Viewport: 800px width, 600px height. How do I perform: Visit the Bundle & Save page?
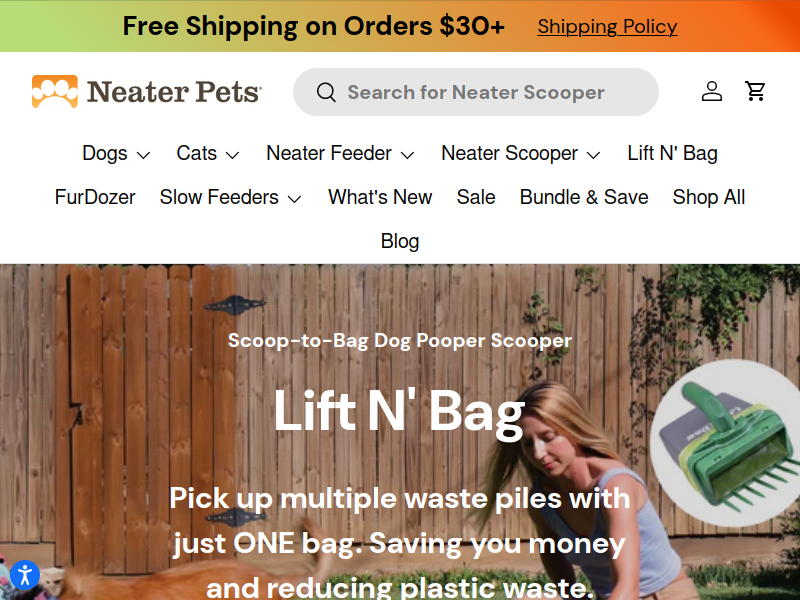584,197
